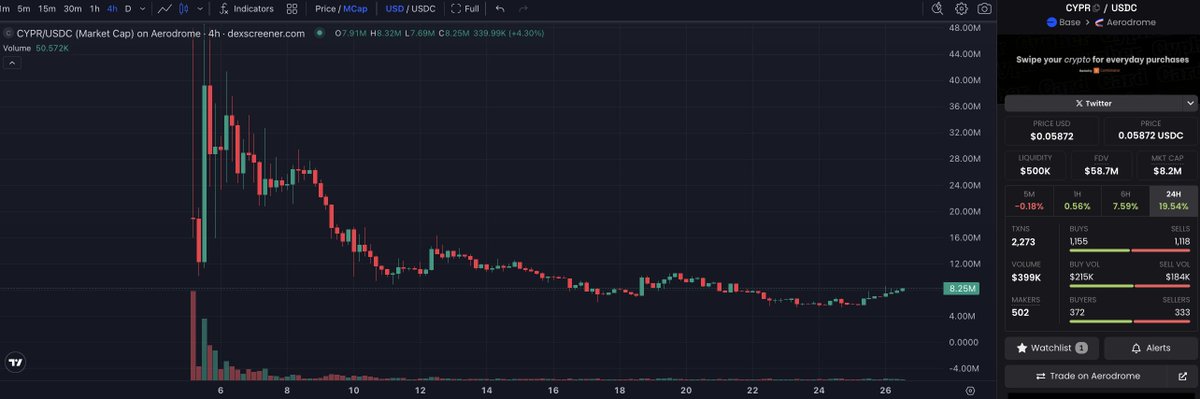Image resolution: width=1200 pixels, height=399 pixels.
Task: Enter Full screen chart mode
Action: click(x=465, y=8)
